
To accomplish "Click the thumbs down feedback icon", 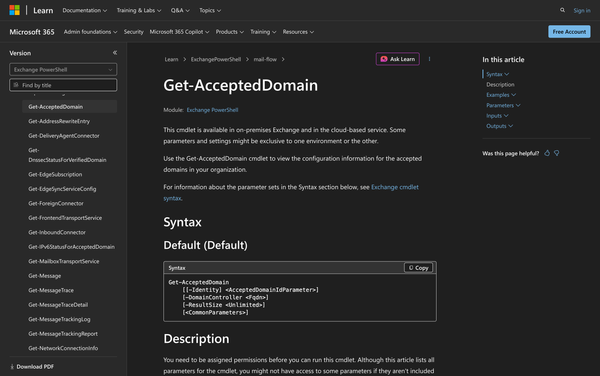I will (x=557, y=153).
